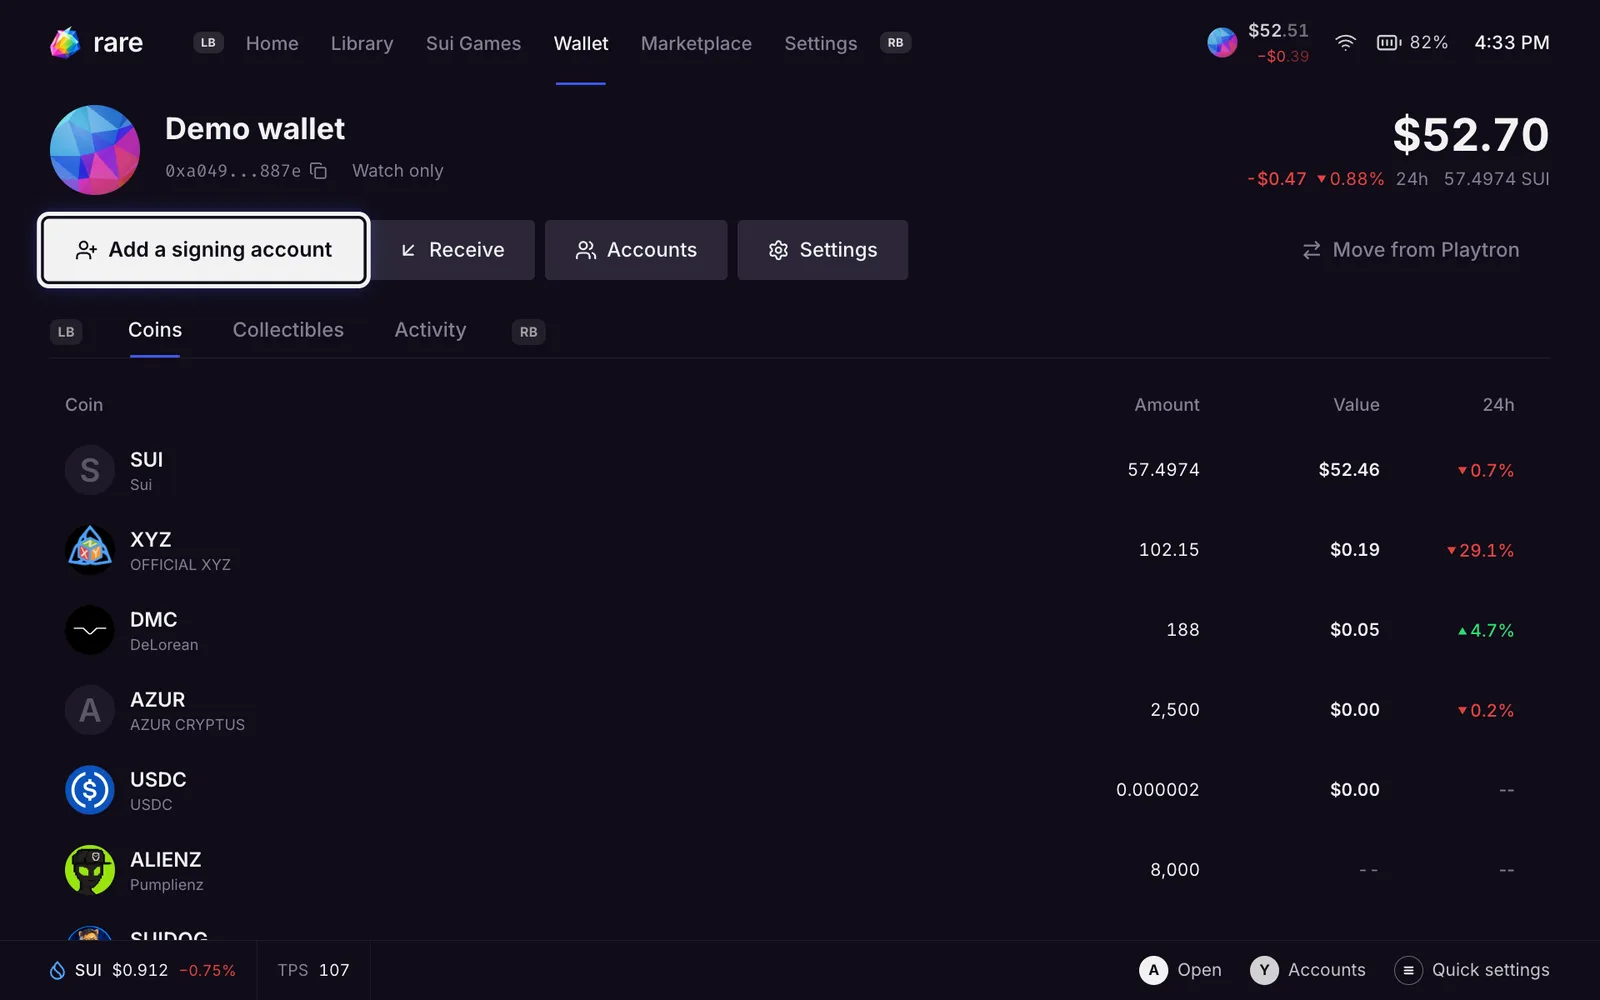Open the Accounts button
The width and height of the screenshot is (1600, 1000).
coord(636,250)
